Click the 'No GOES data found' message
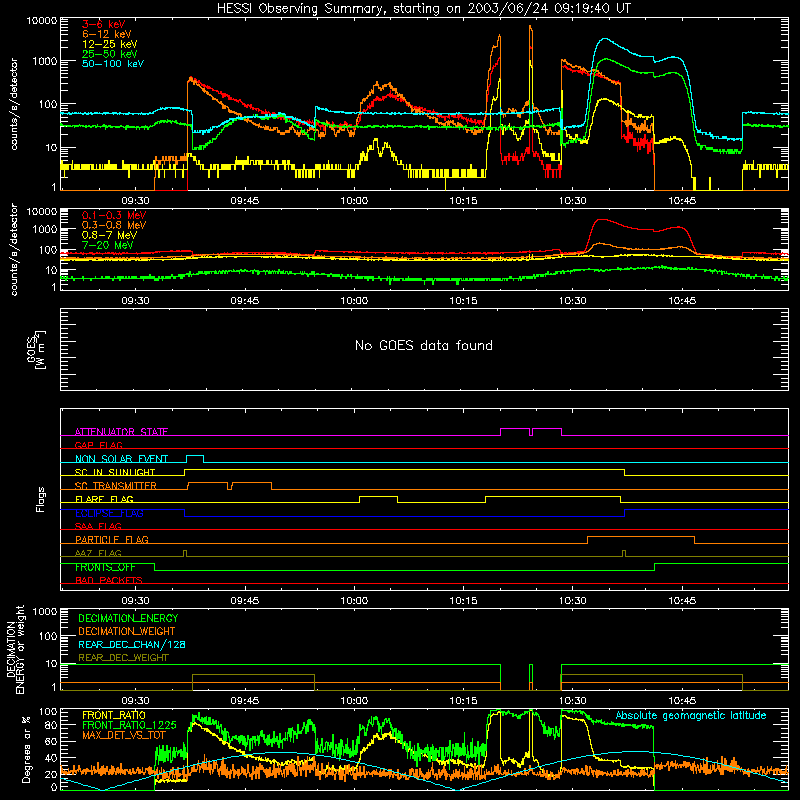The image size is (800, 800). (424, 345)
